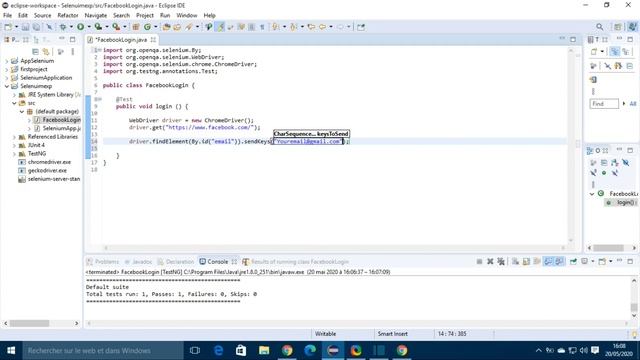This screenshot has width=640, height=360.
Task: Click the Outline panel horizontal scrollbar thumb
Action: tap(608, 248)
